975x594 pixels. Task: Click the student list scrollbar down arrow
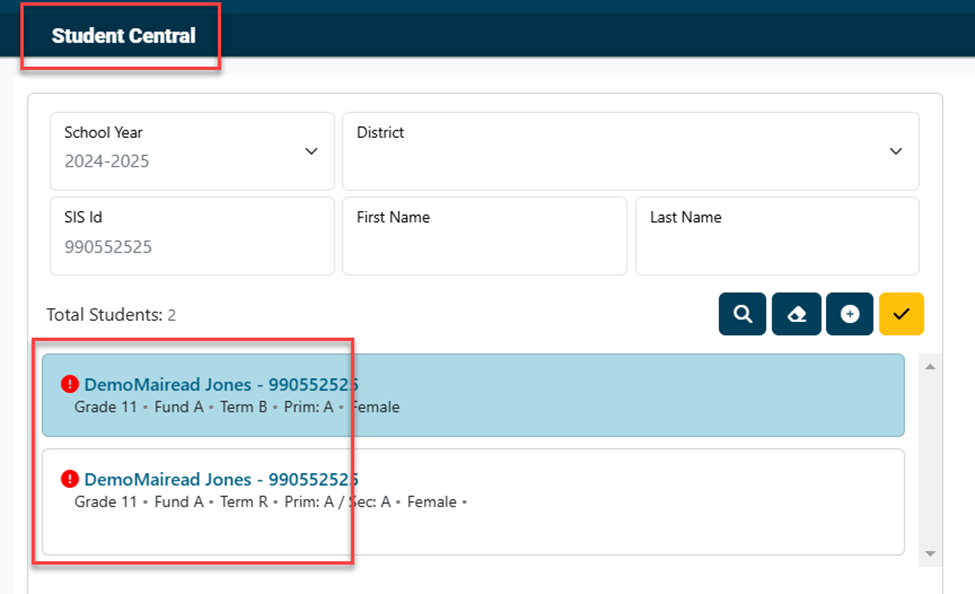930,554
